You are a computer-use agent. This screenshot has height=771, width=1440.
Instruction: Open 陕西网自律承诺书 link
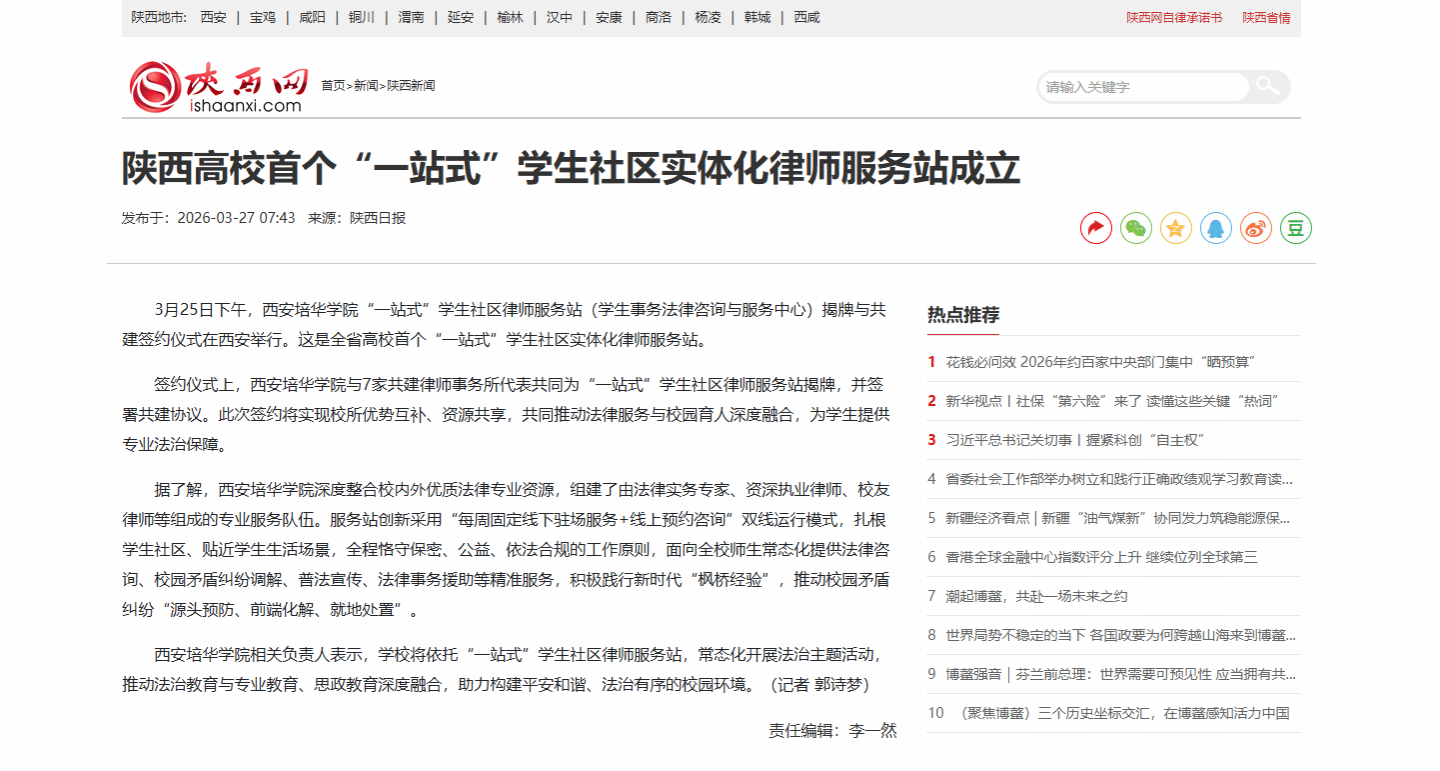(1174, 18)
